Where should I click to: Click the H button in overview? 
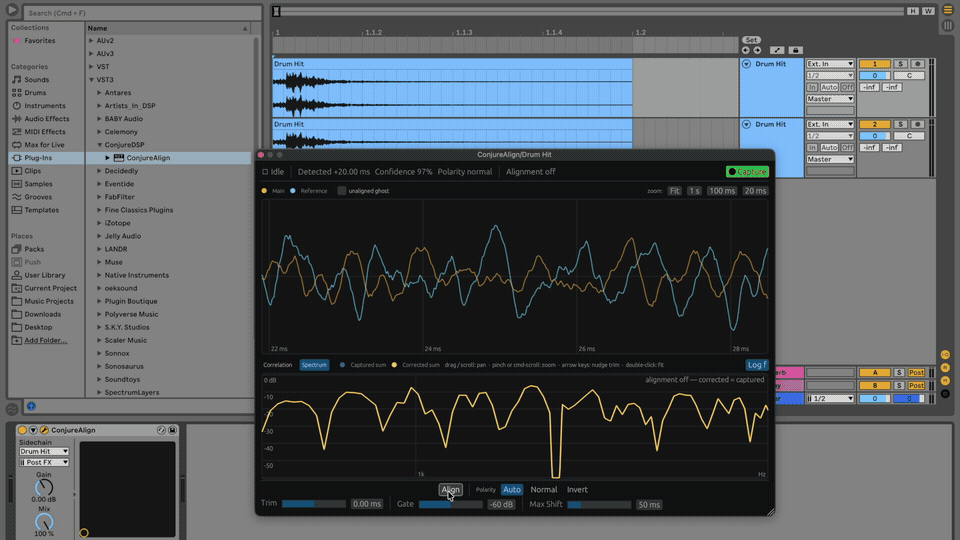click(913, 11)
